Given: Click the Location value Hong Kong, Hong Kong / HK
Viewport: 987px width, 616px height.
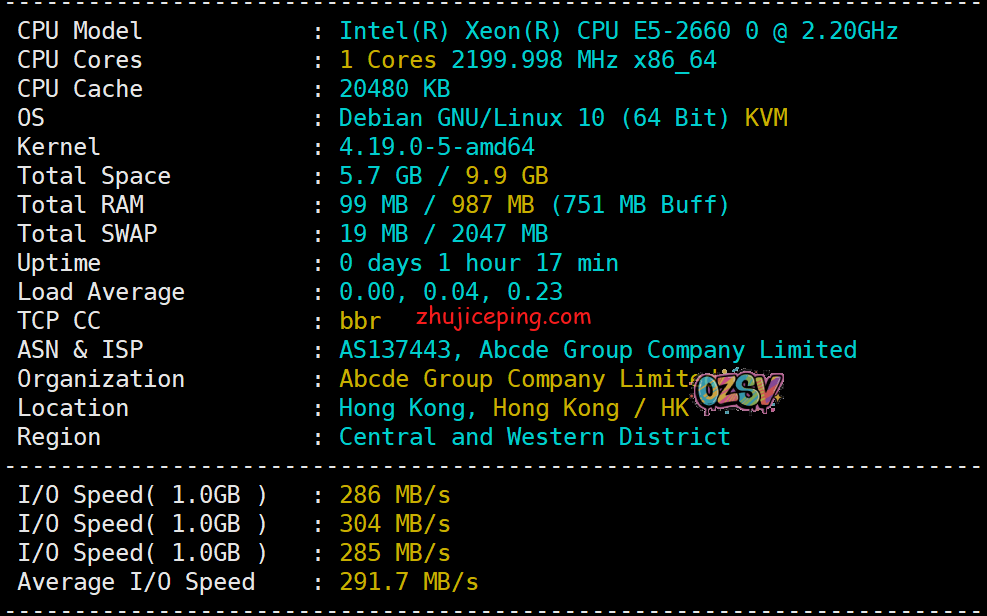Looking at the screenshot, I should point(514,408).
